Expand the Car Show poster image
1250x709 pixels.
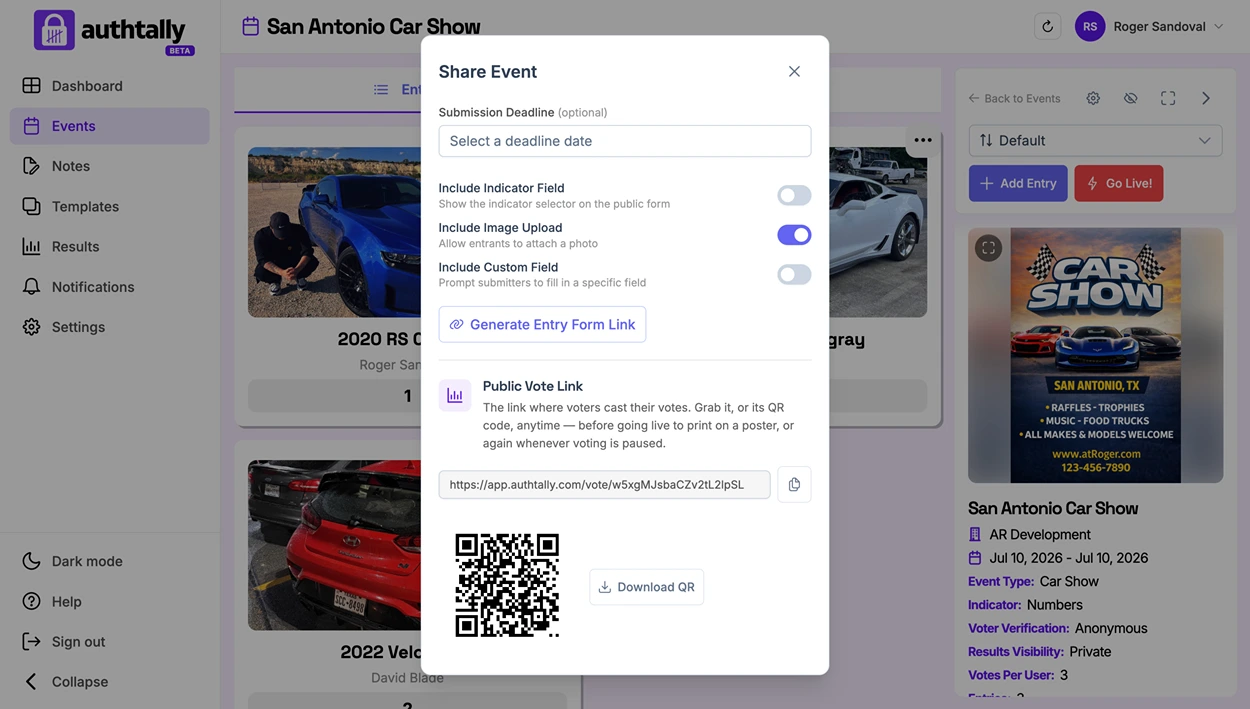tap(988, 248)
